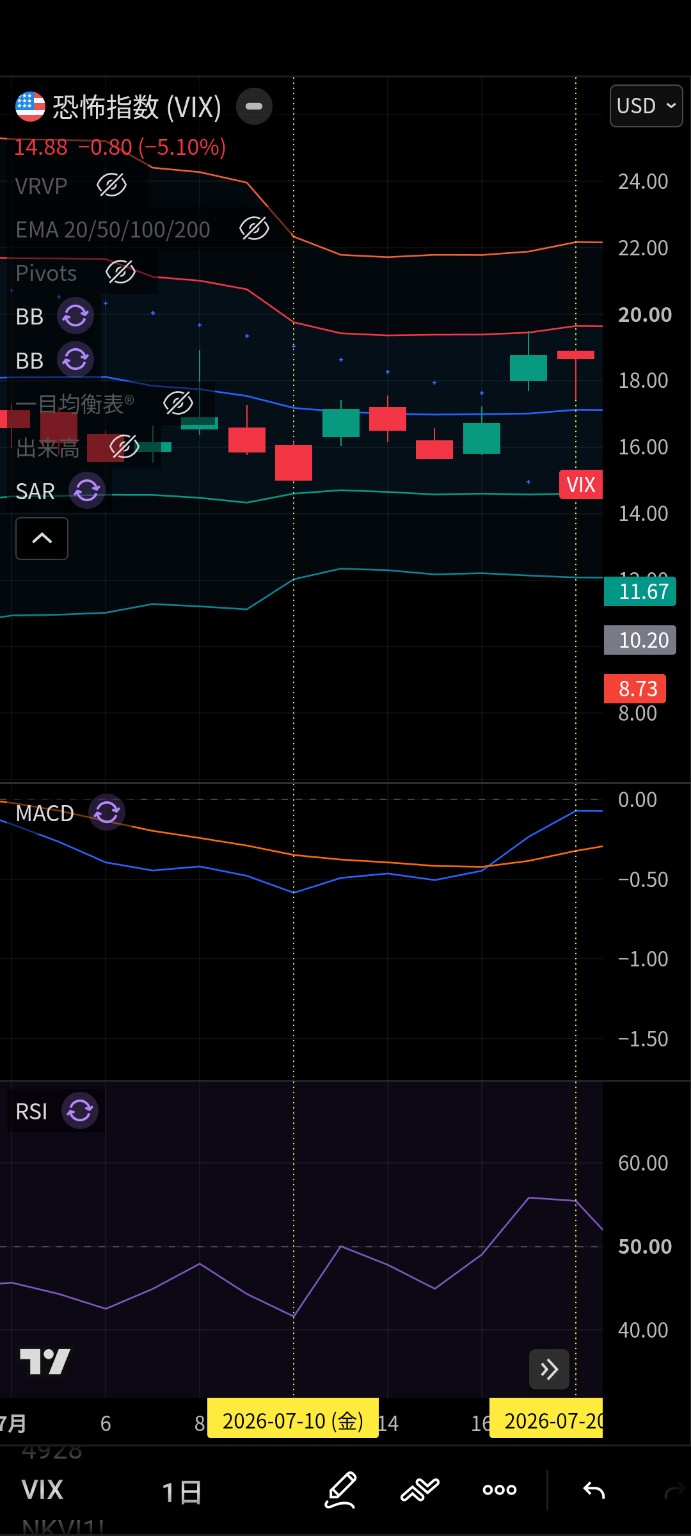Toggle visibility of 一目均衡表 indicator

pos(177,403)
